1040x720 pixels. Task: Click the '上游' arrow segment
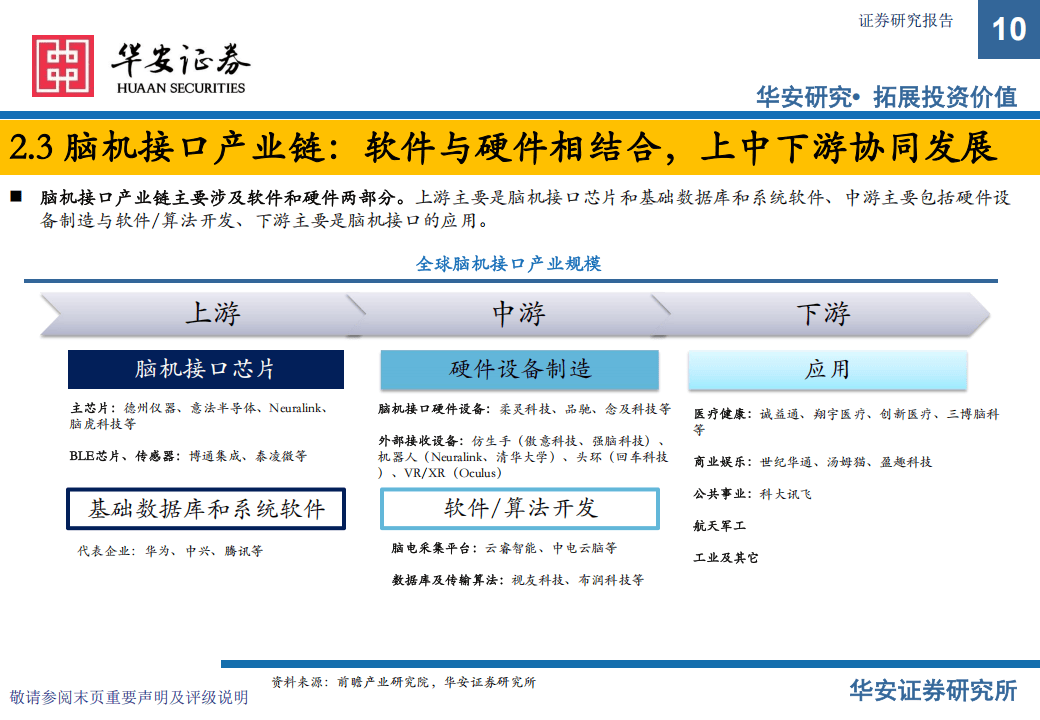(x=202, y=314)
